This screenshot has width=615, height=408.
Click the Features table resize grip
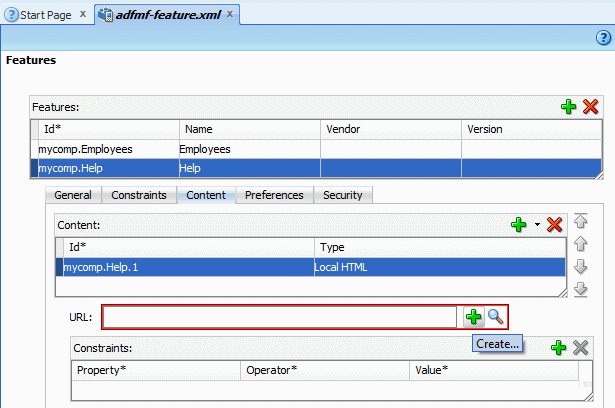[x=599, y=175]
